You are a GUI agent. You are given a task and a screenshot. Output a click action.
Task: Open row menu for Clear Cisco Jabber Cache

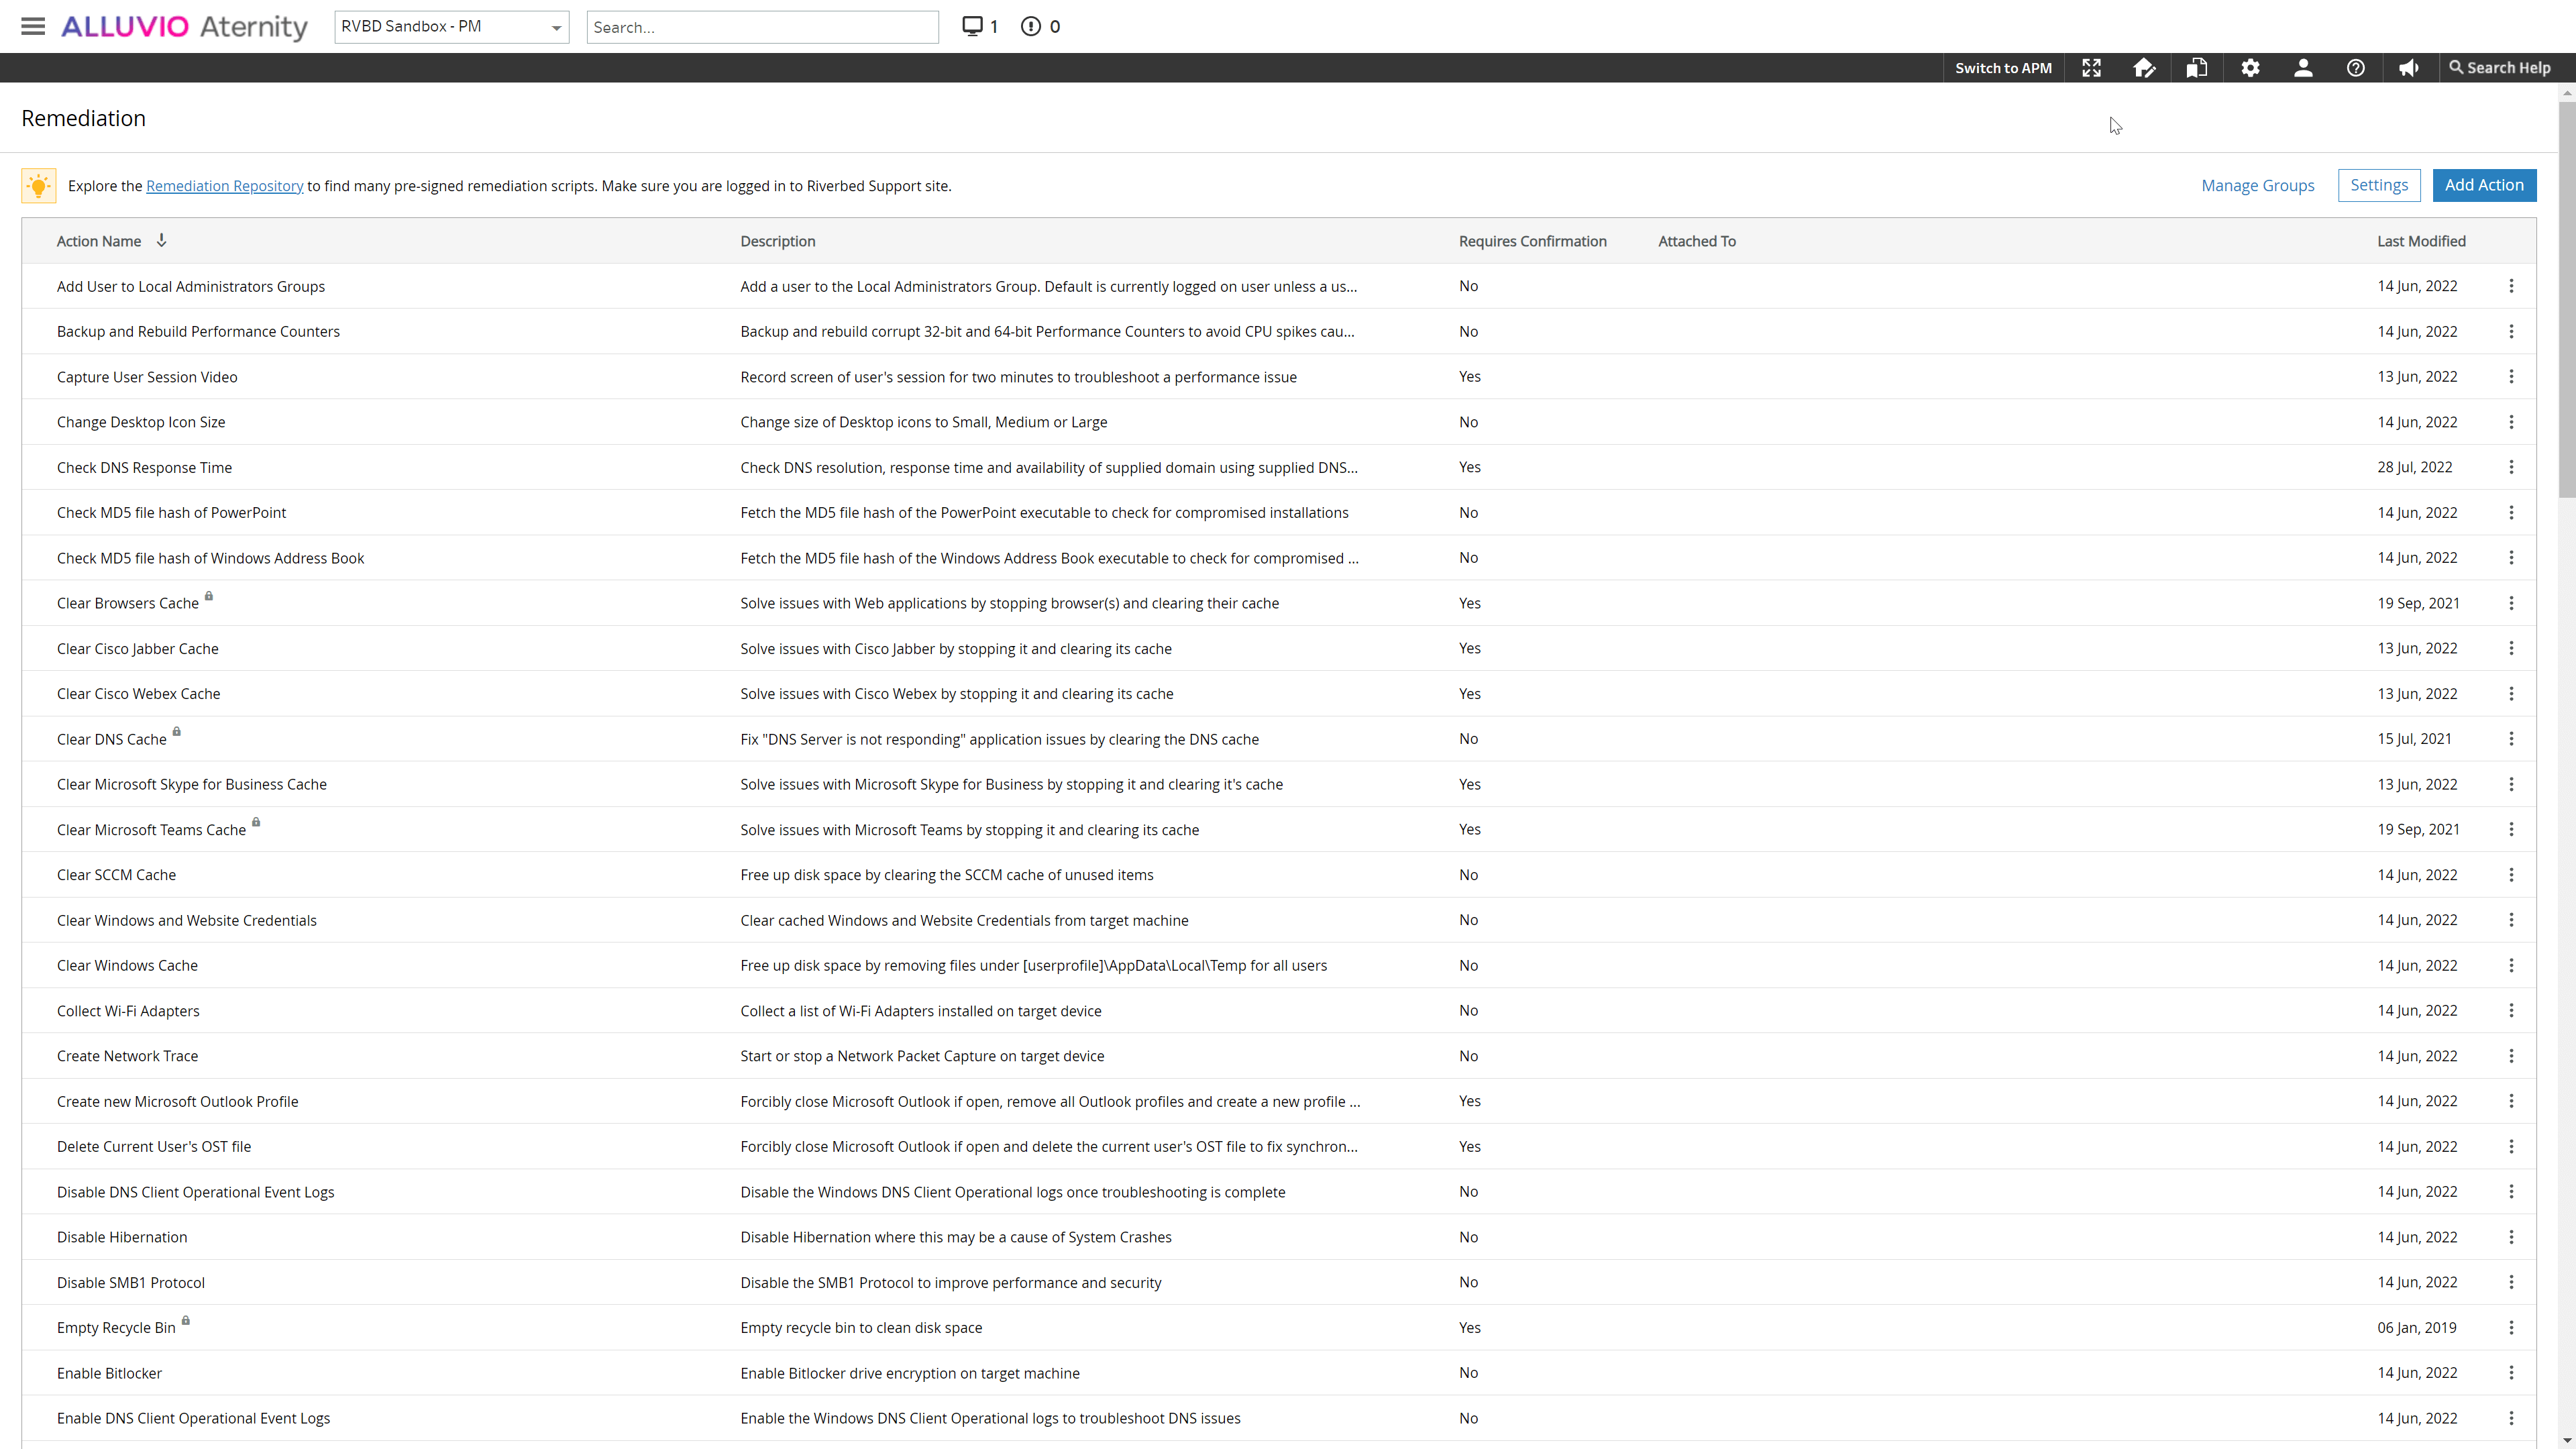pos(2511,648)
